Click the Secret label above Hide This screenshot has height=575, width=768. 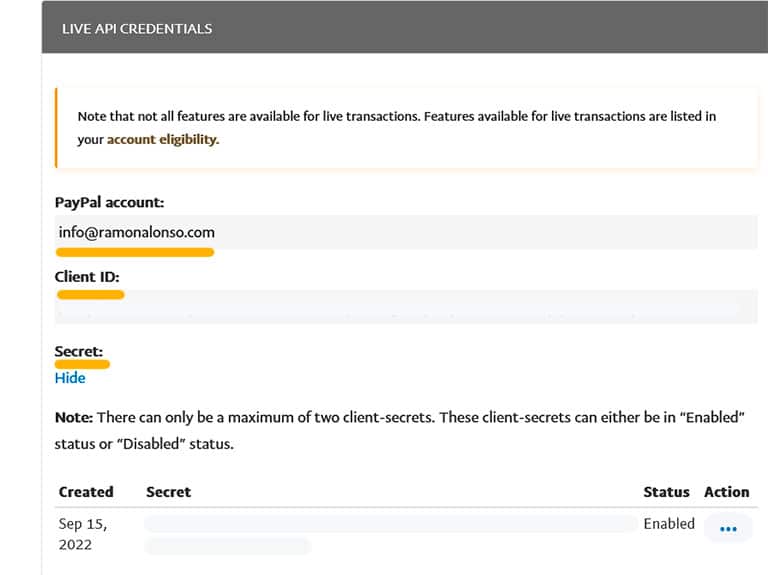[79, 351]
